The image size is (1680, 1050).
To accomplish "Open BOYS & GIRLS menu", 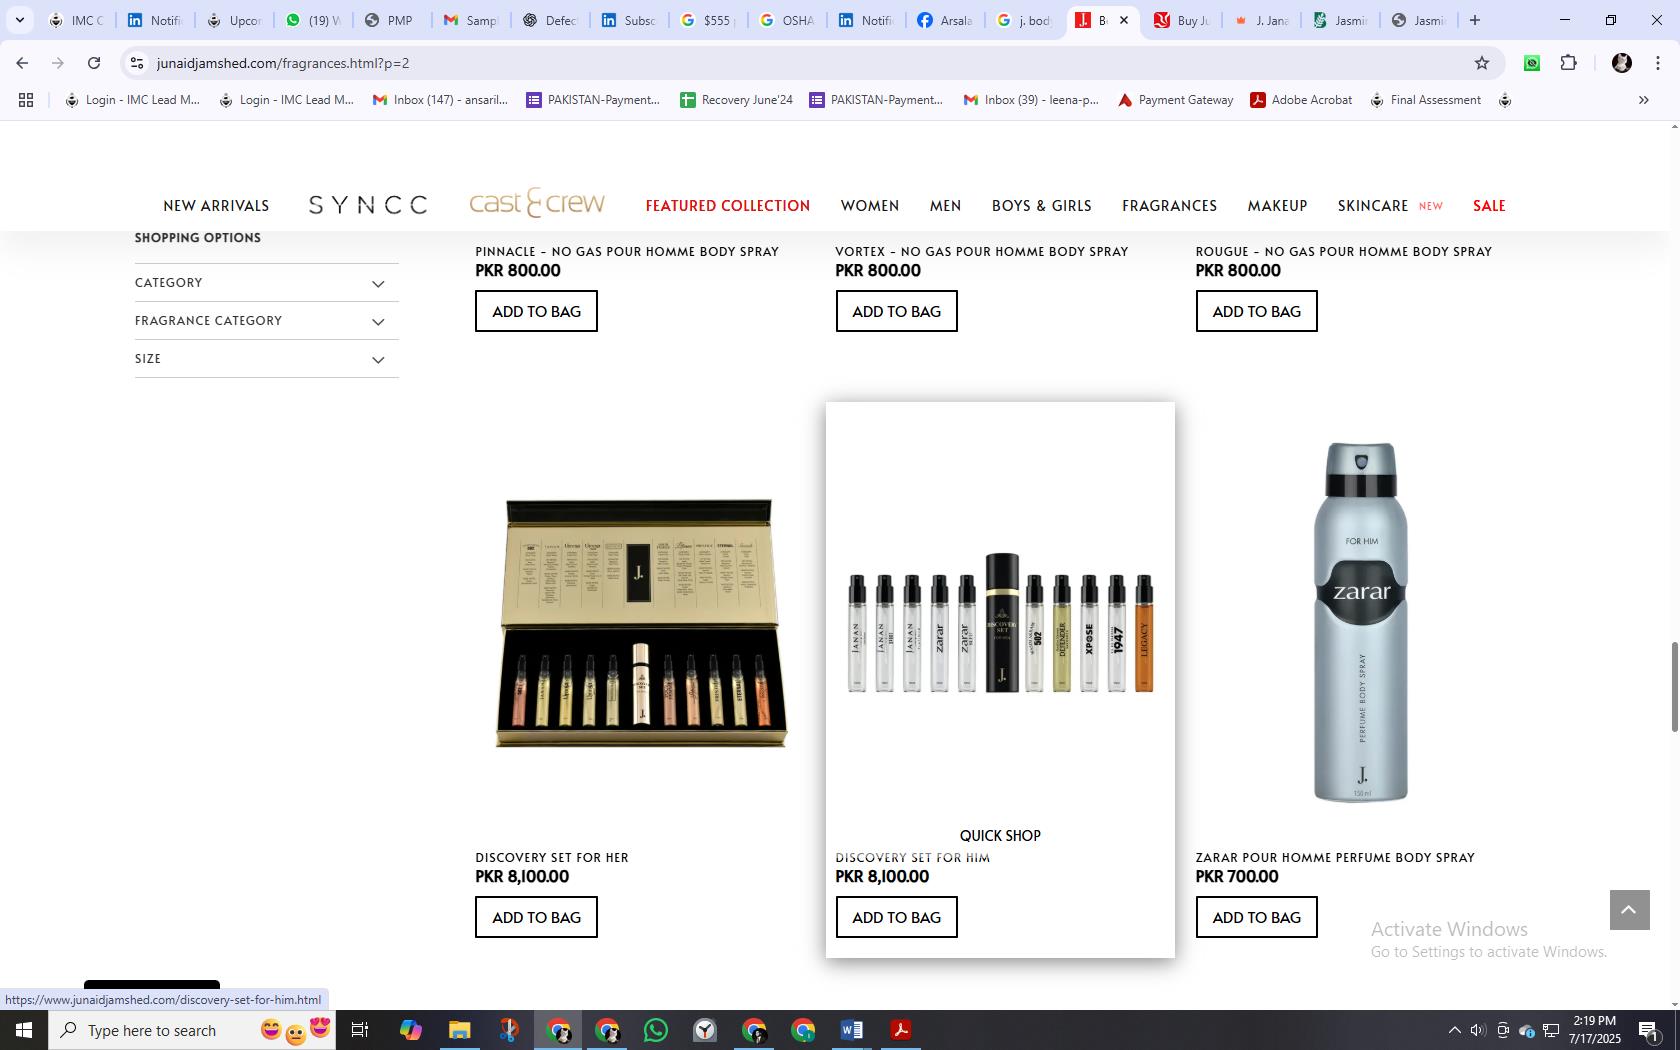I will (x=1042, y=206).
